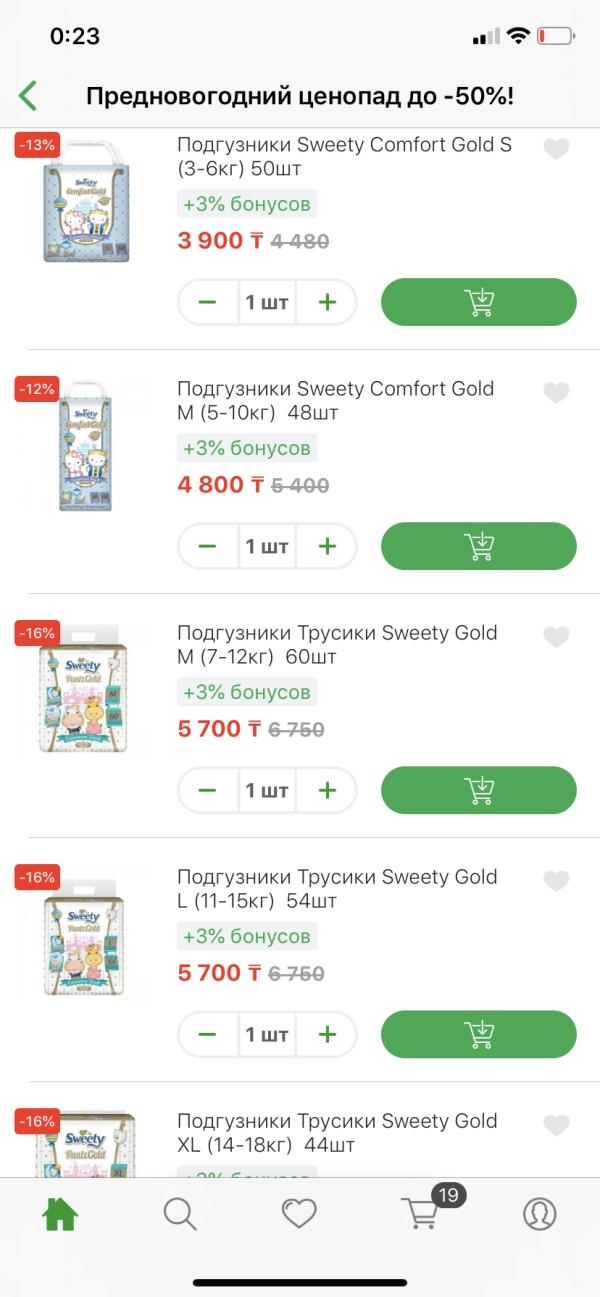Add Sweety Comfort Gold S to cart
The width and height of the screenshot is (600, 1297).
(479, 302)
